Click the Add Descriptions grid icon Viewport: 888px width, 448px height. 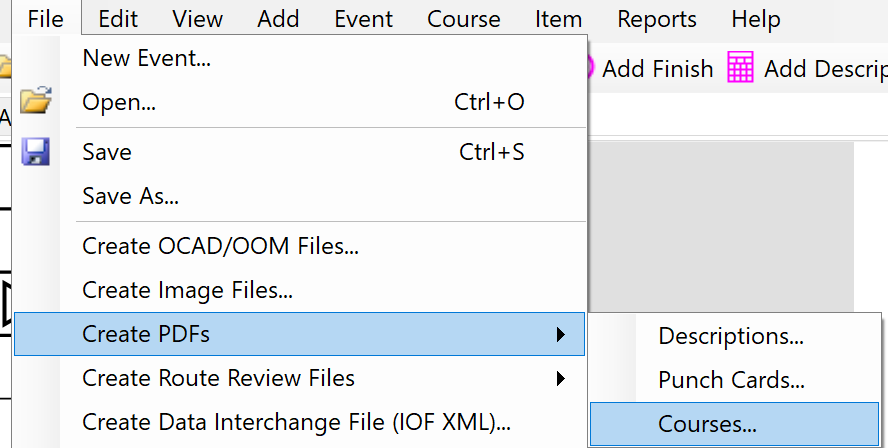(741, 68)
